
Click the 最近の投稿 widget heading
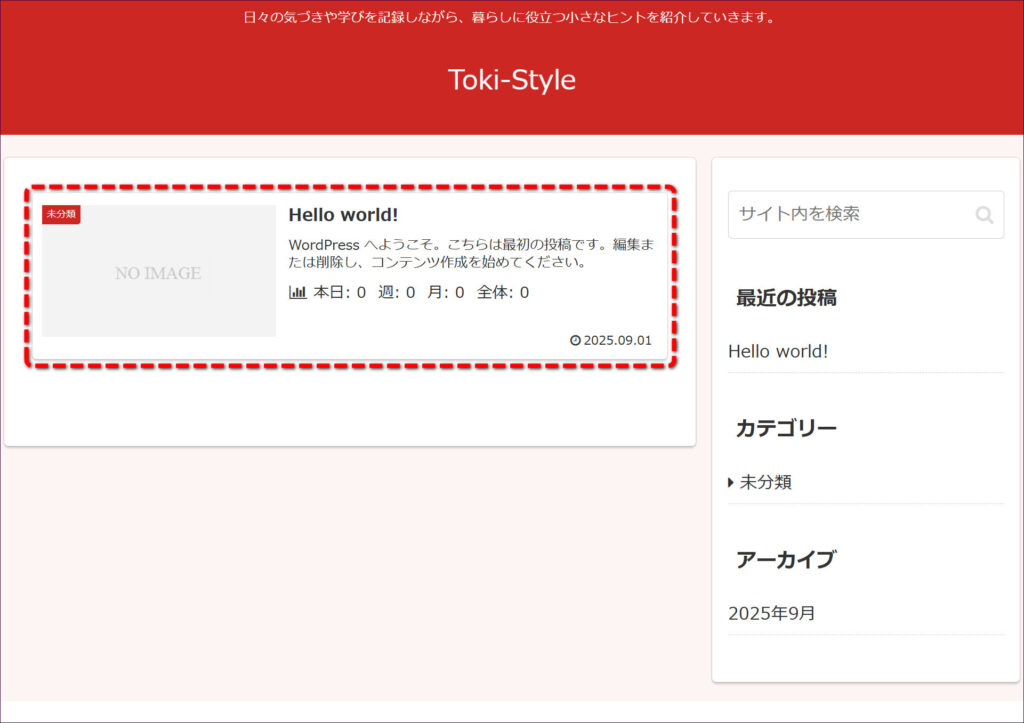(x=786, y=297)
